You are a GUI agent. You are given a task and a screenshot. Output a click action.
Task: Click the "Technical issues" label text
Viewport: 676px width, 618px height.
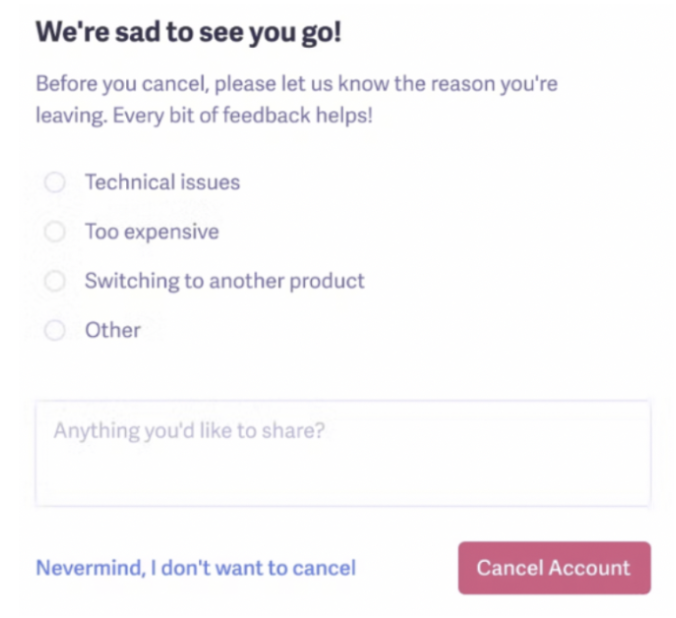162,182
